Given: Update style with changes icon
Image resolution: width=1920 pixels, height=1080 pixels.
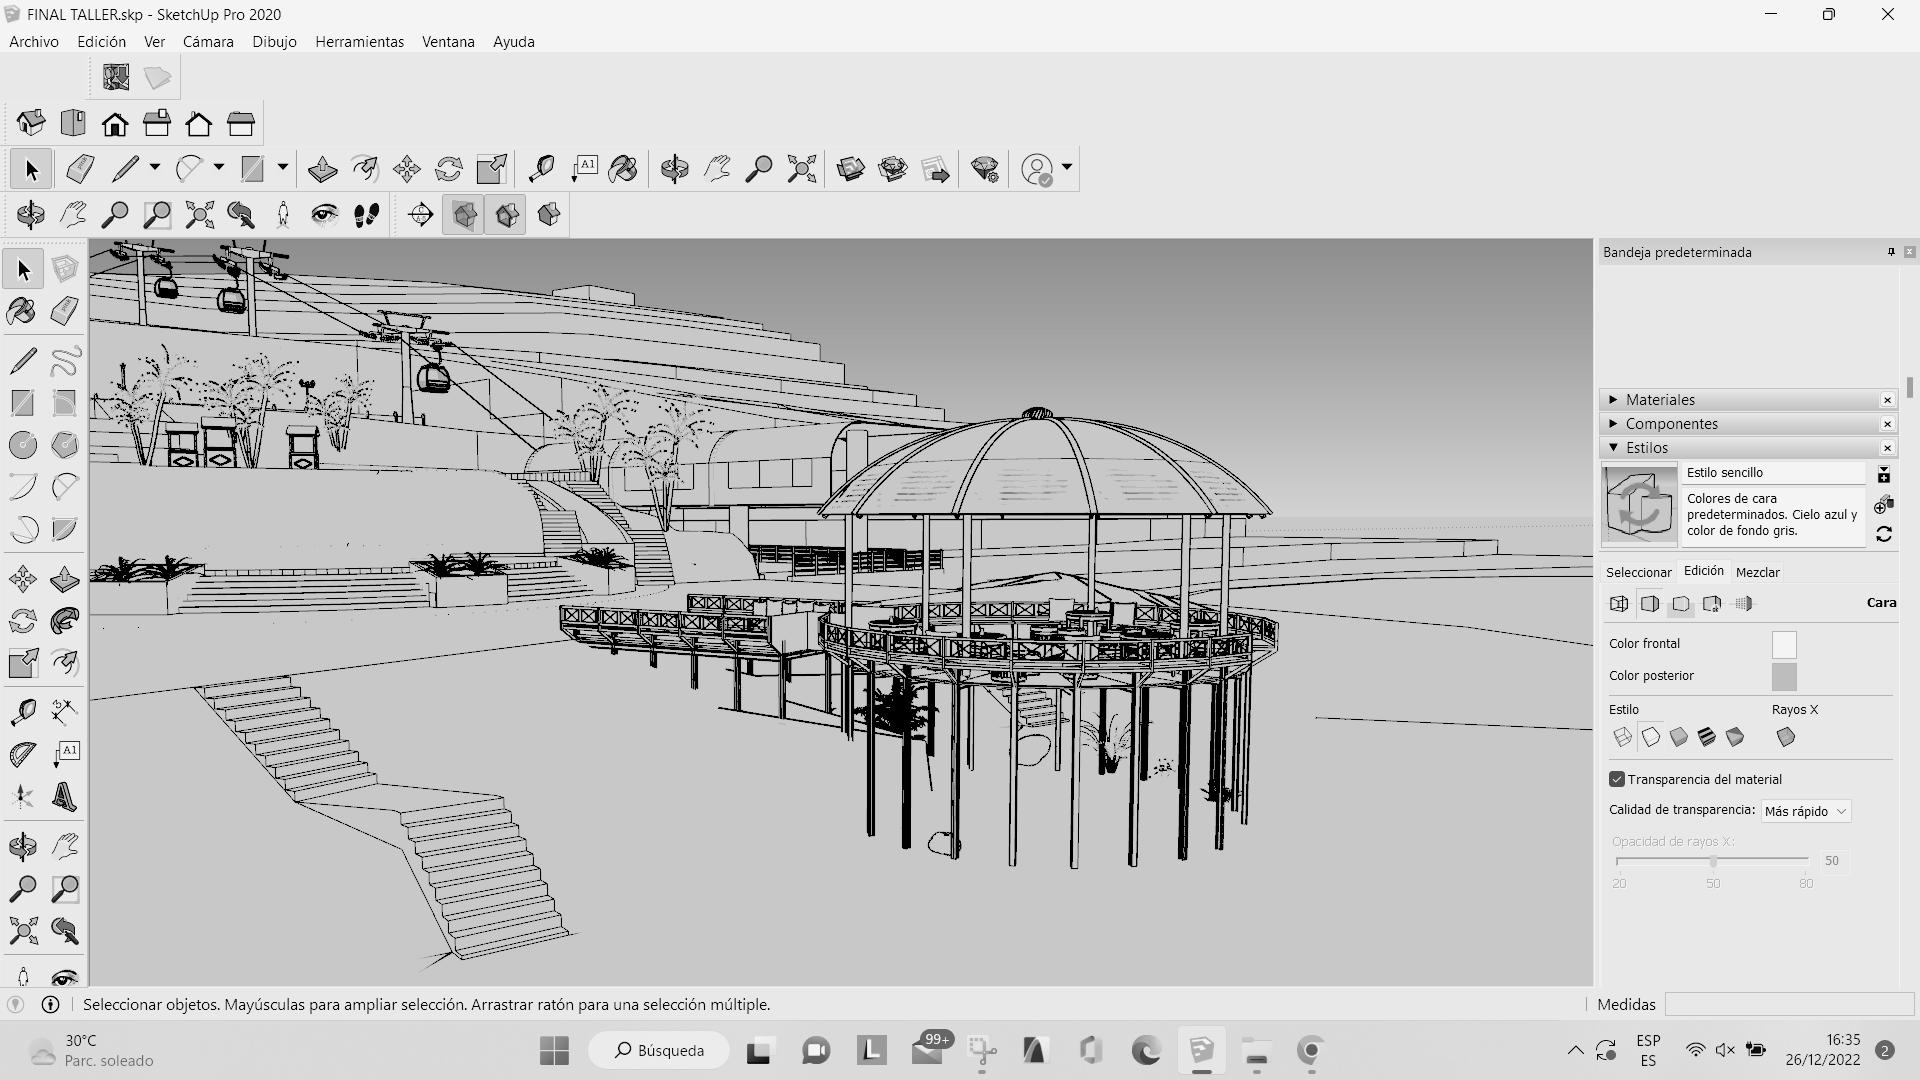Looking at the screenshot, I should coord(1884,535).
